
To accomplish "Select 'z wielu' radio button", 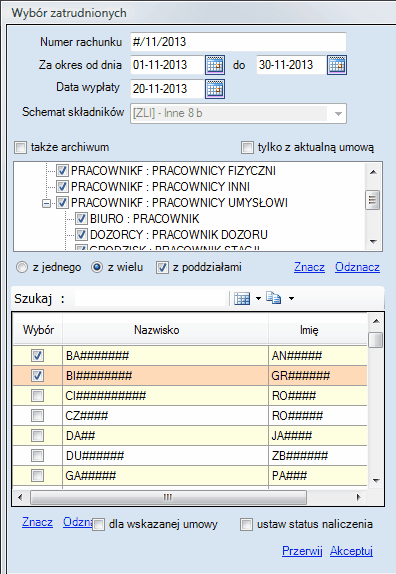I will 97,267.
